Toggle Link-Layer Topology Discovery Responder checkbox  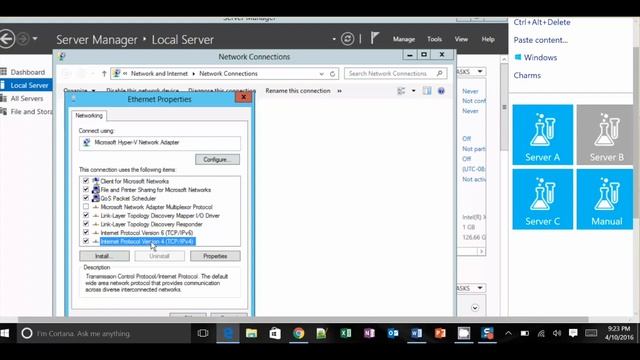(86, 224)
